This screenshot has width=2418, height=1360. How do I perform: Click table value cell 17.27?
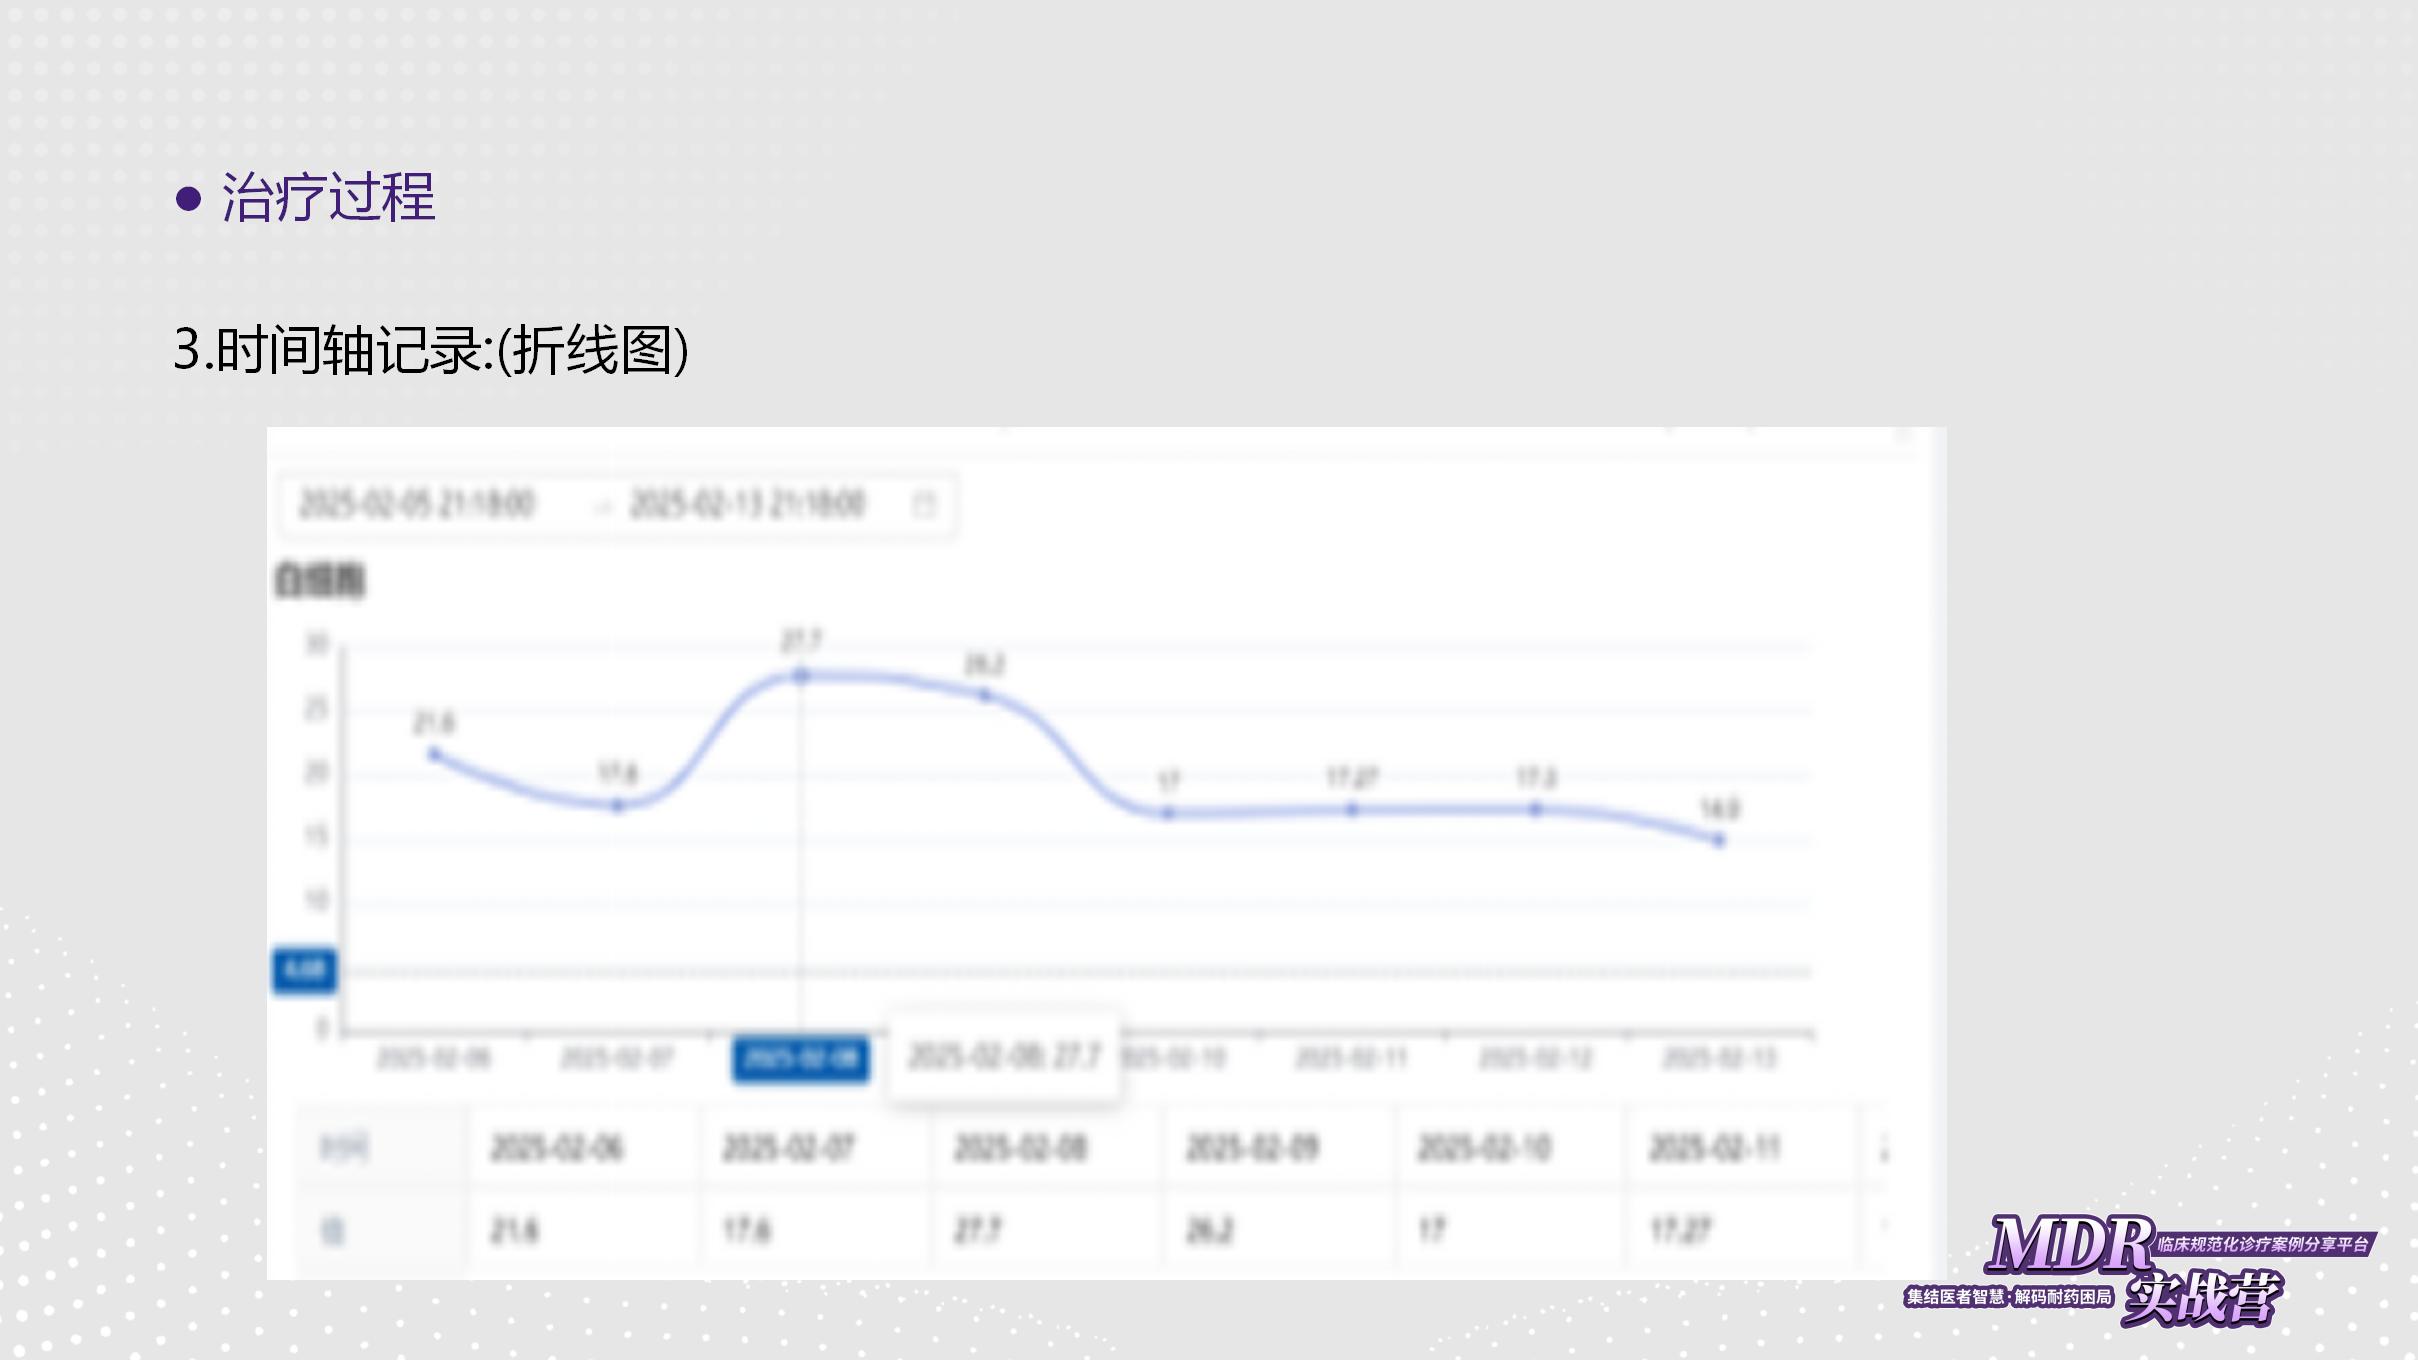tap(1681, 1229)
